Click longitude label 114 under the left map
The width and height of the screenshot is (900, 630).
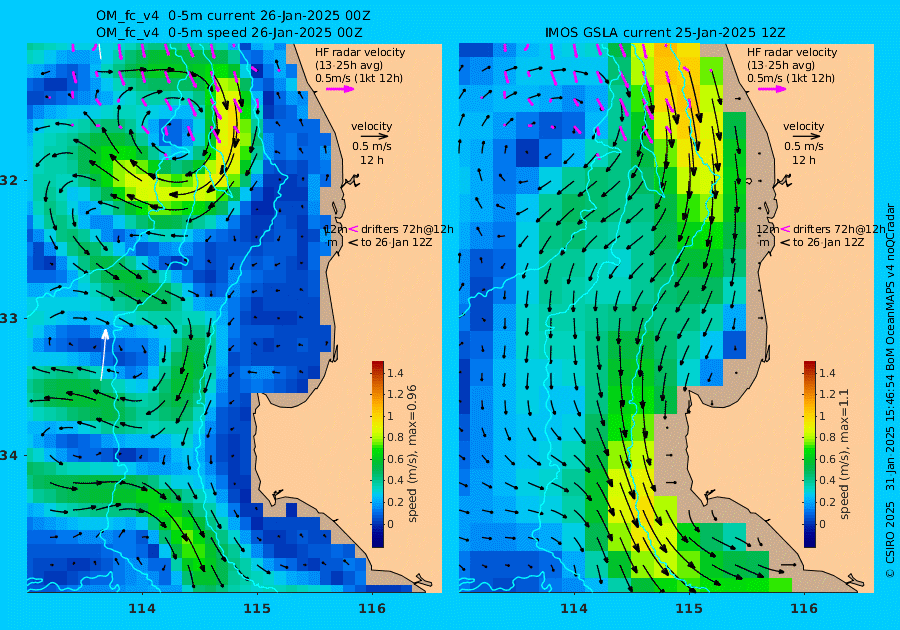(142, 609)
